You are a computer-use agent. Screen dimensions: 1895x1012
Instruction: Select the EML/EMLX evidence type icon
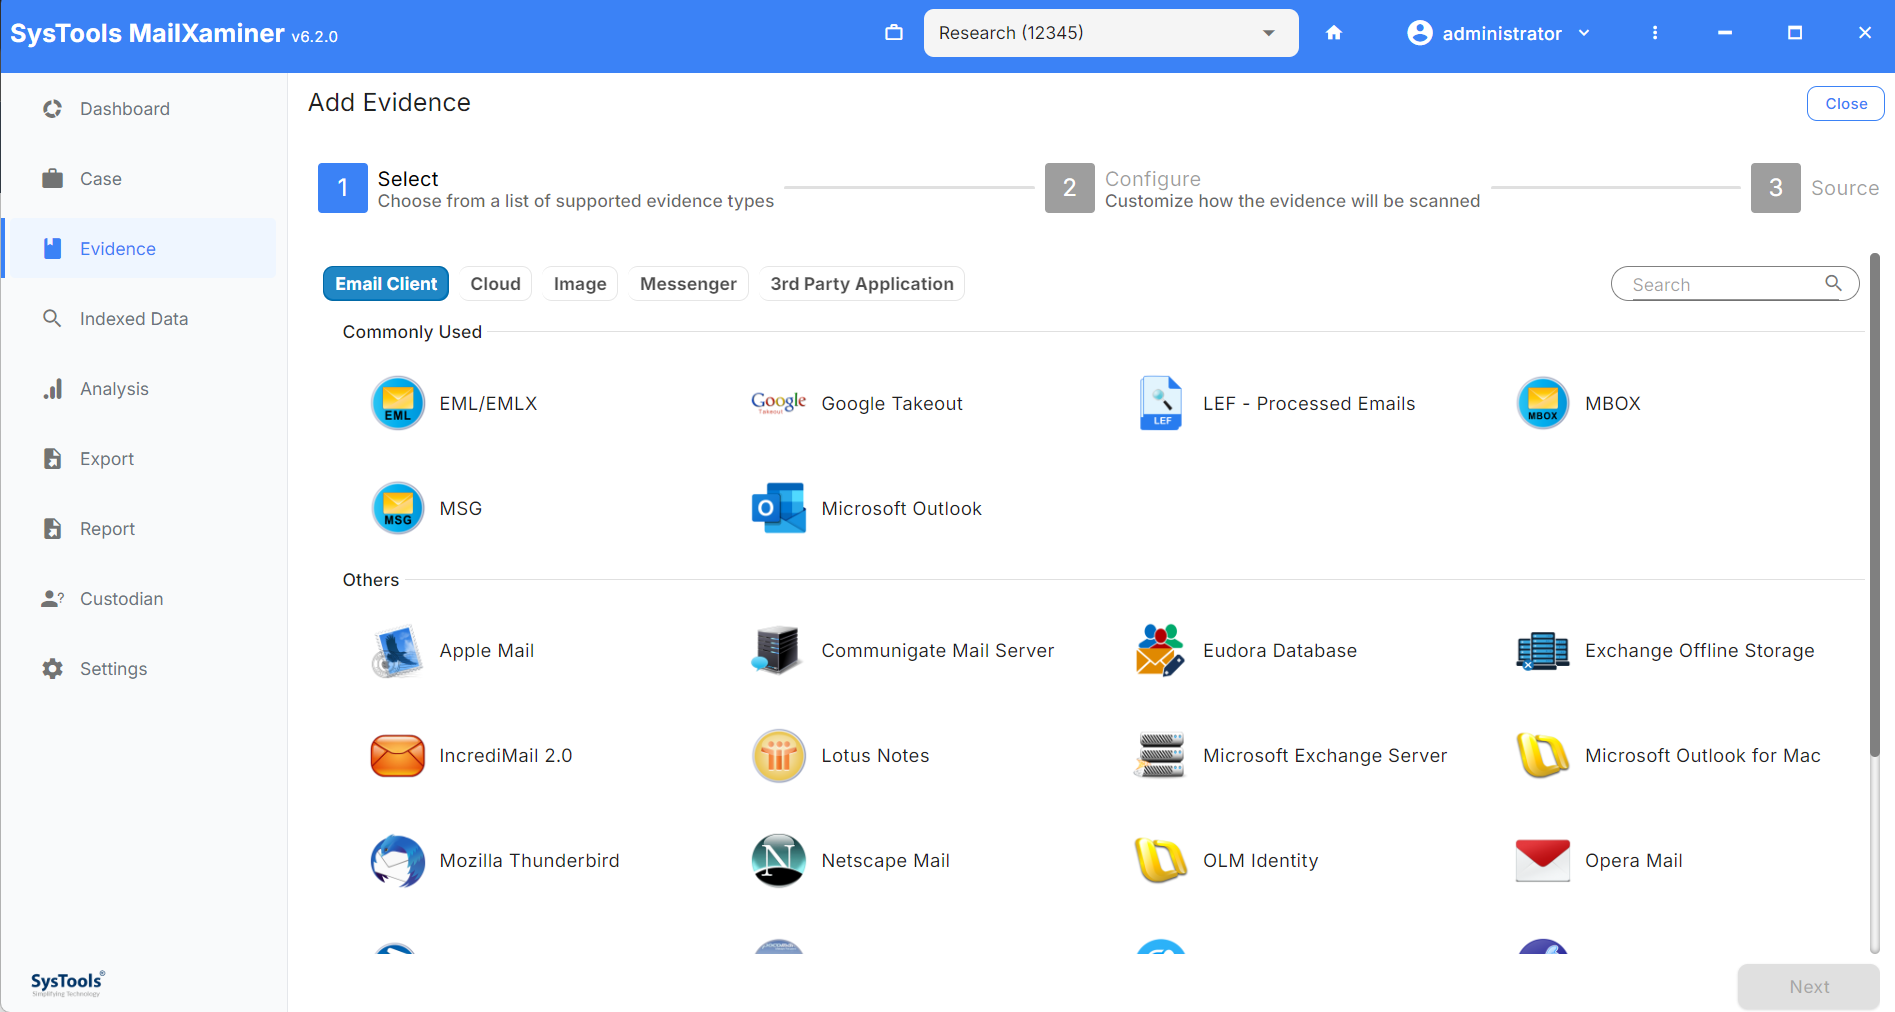pyautogui.click(x=398, y=403)
